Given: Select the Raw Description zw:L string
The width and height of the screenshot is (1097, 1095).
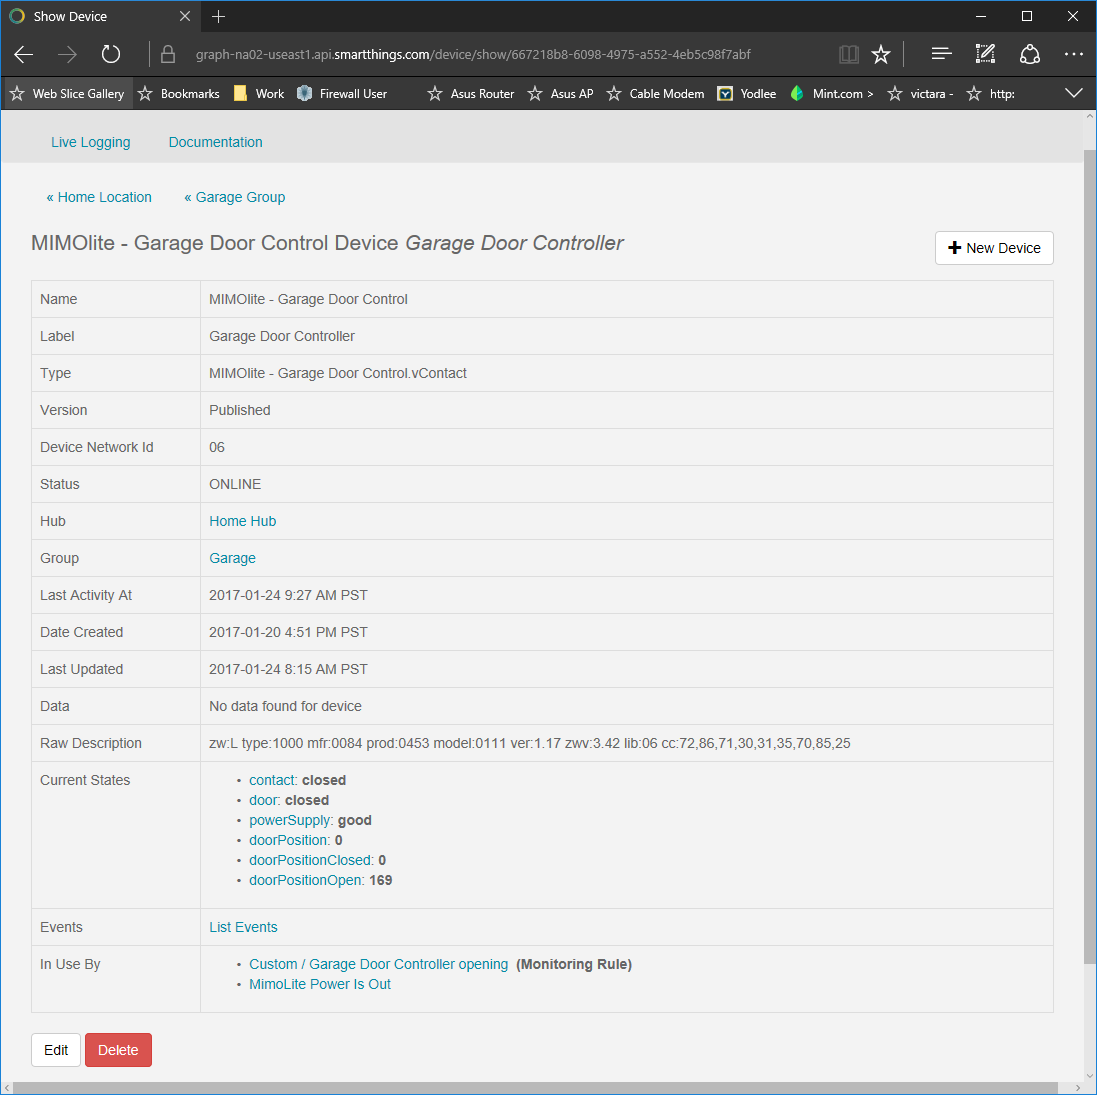Looking at the screenshot, I should coord(530,743).
